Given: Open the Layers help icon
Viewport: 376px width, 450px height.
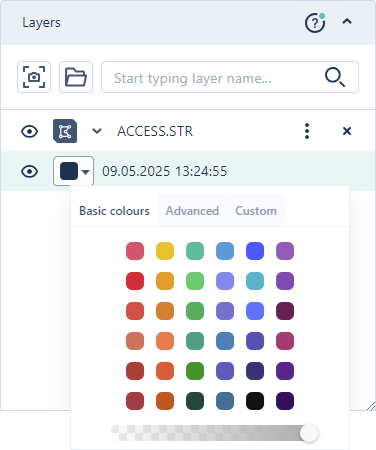Looking at the screenshot, I should 315,23.
